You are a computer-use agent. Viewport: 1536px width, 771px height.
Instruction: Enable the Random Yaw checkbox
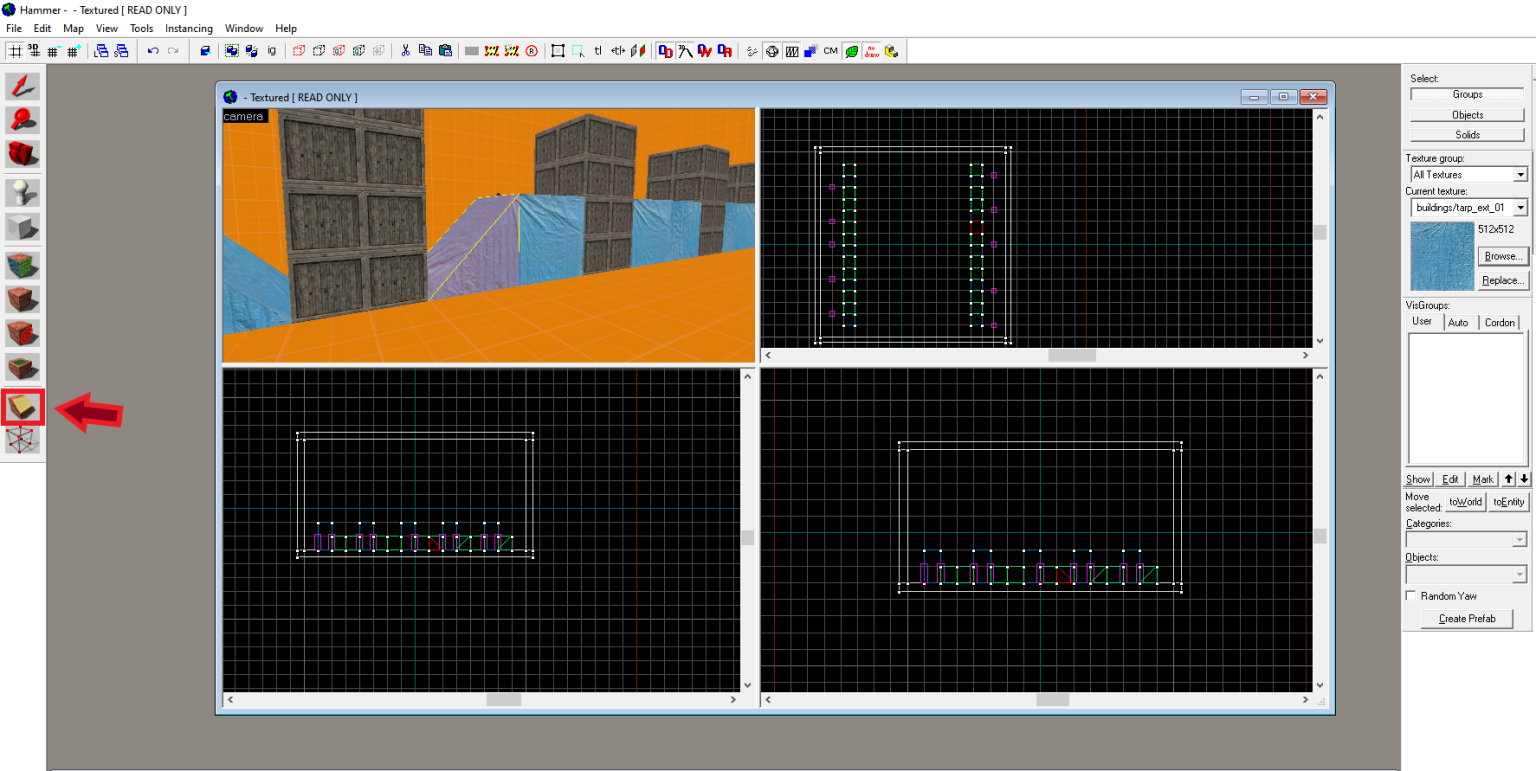pos(1411,595)
